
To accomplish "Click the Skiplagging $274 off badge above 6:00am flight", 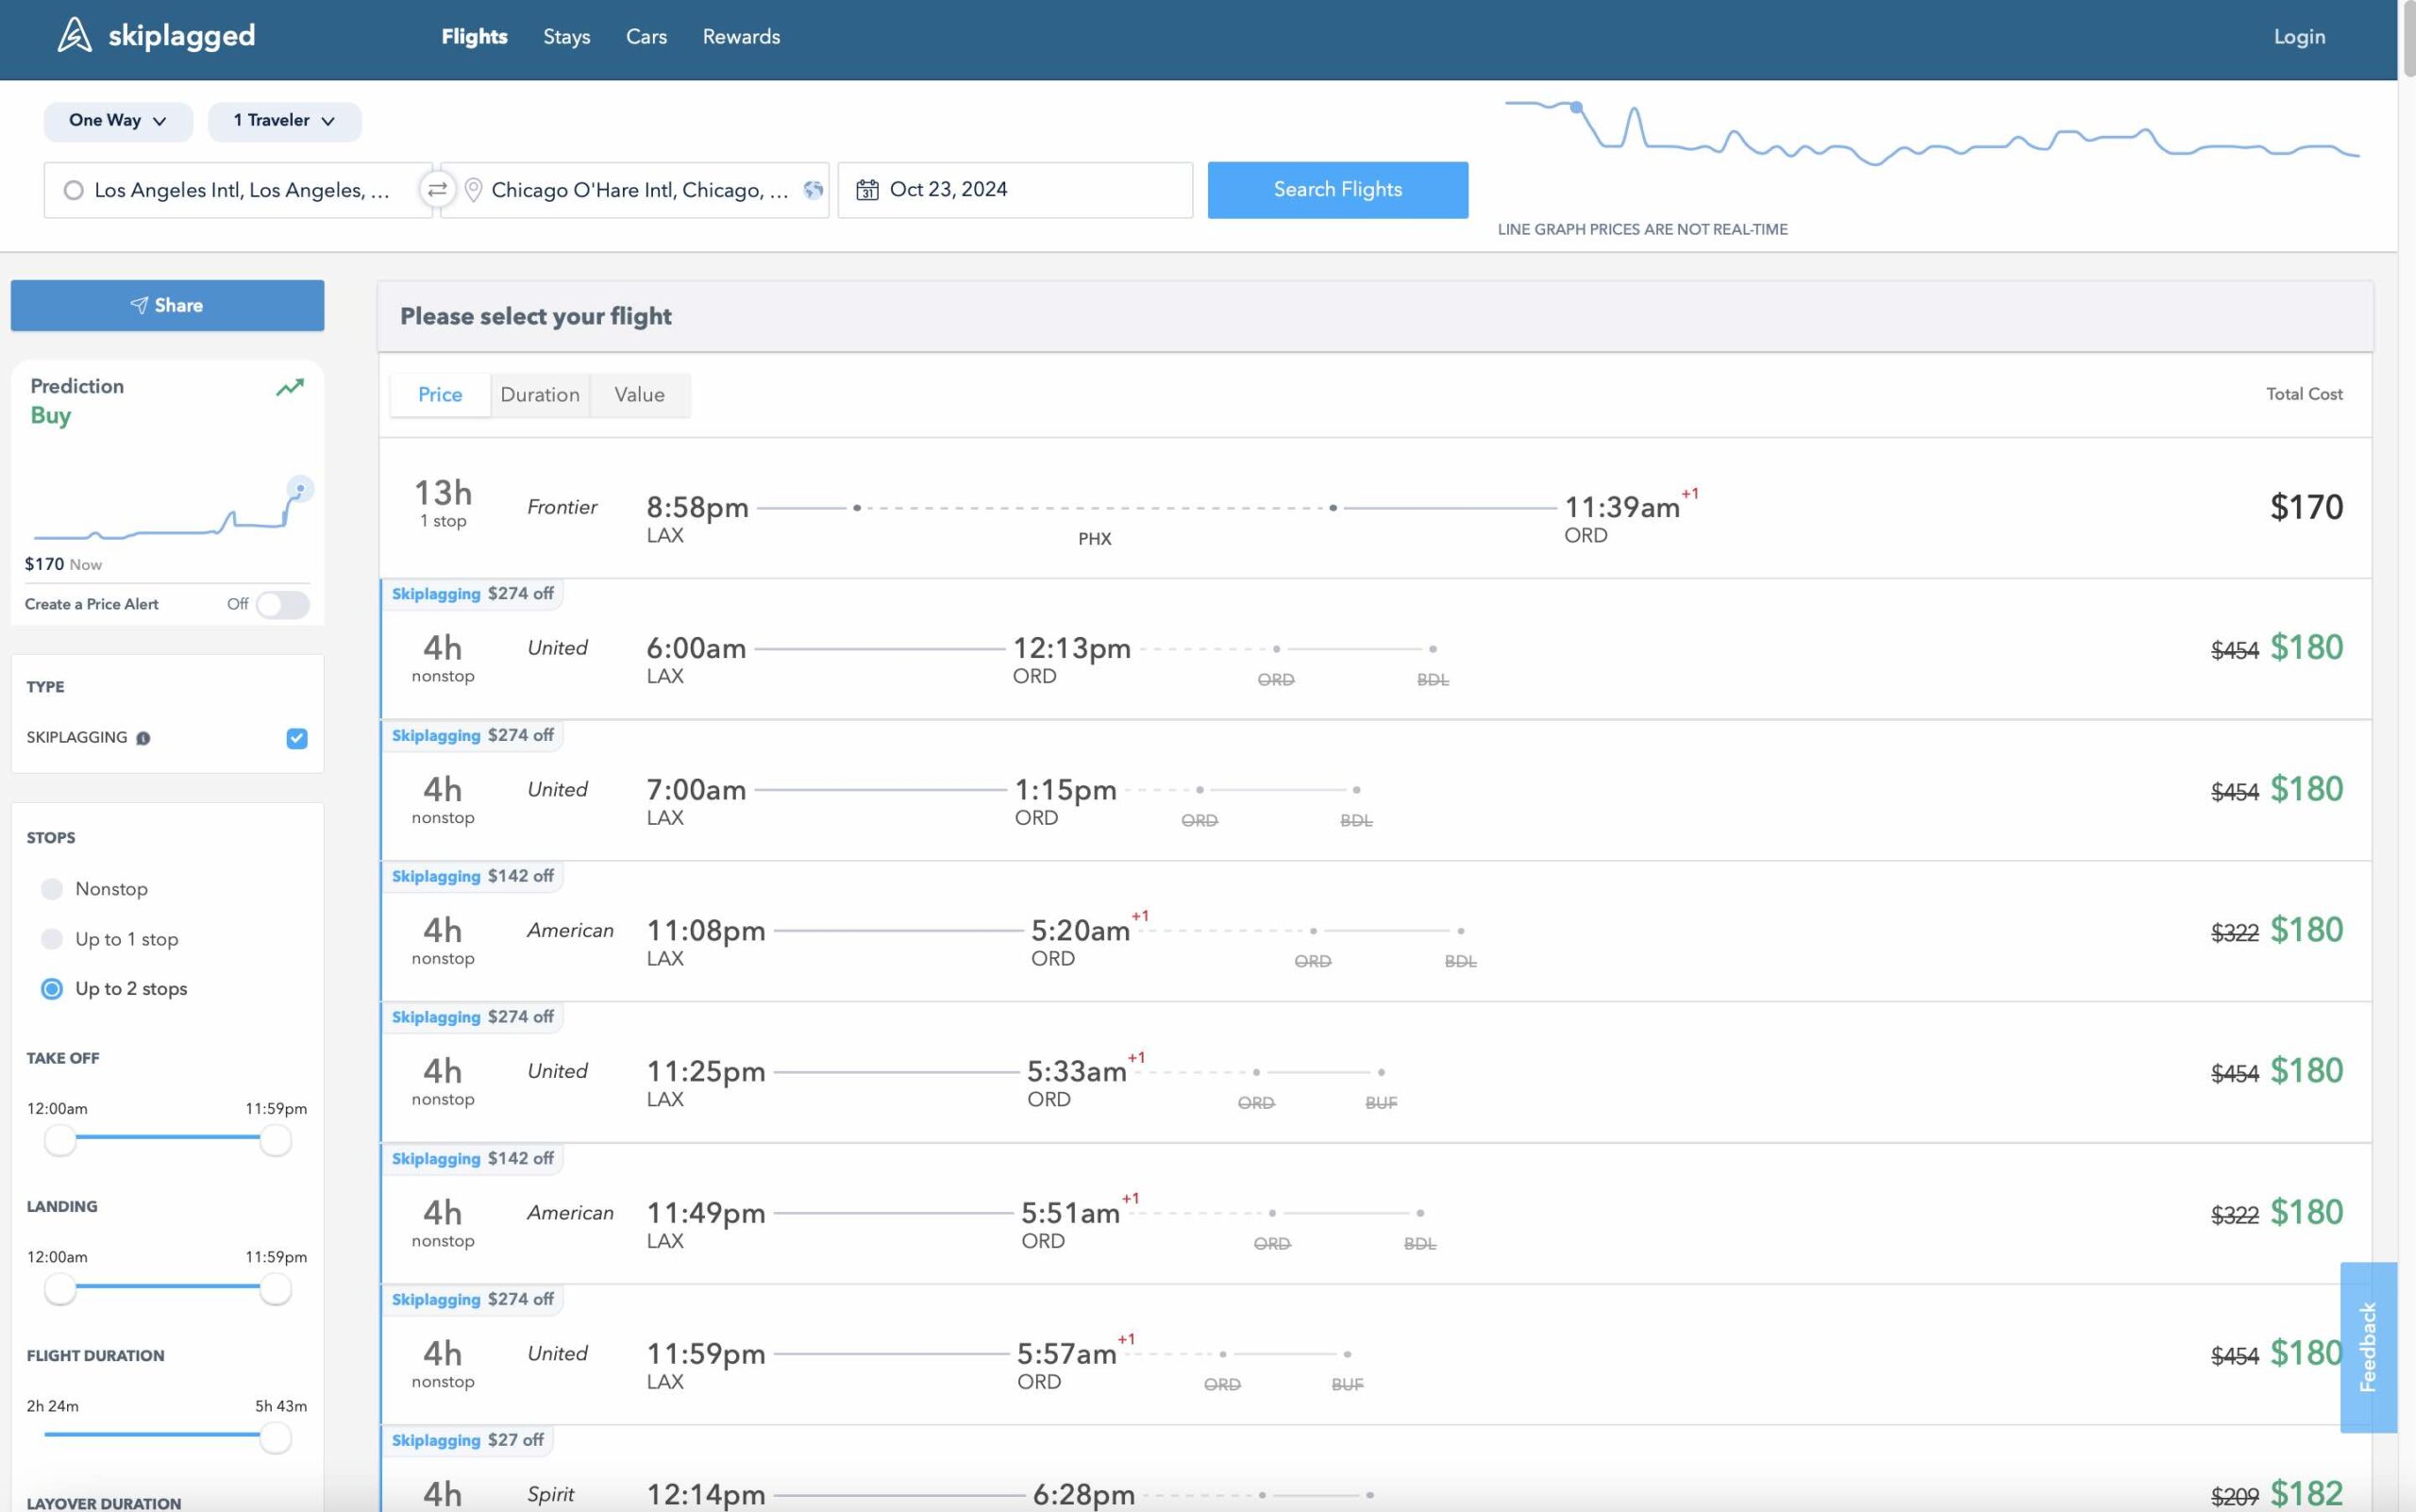I will point(472,594).
